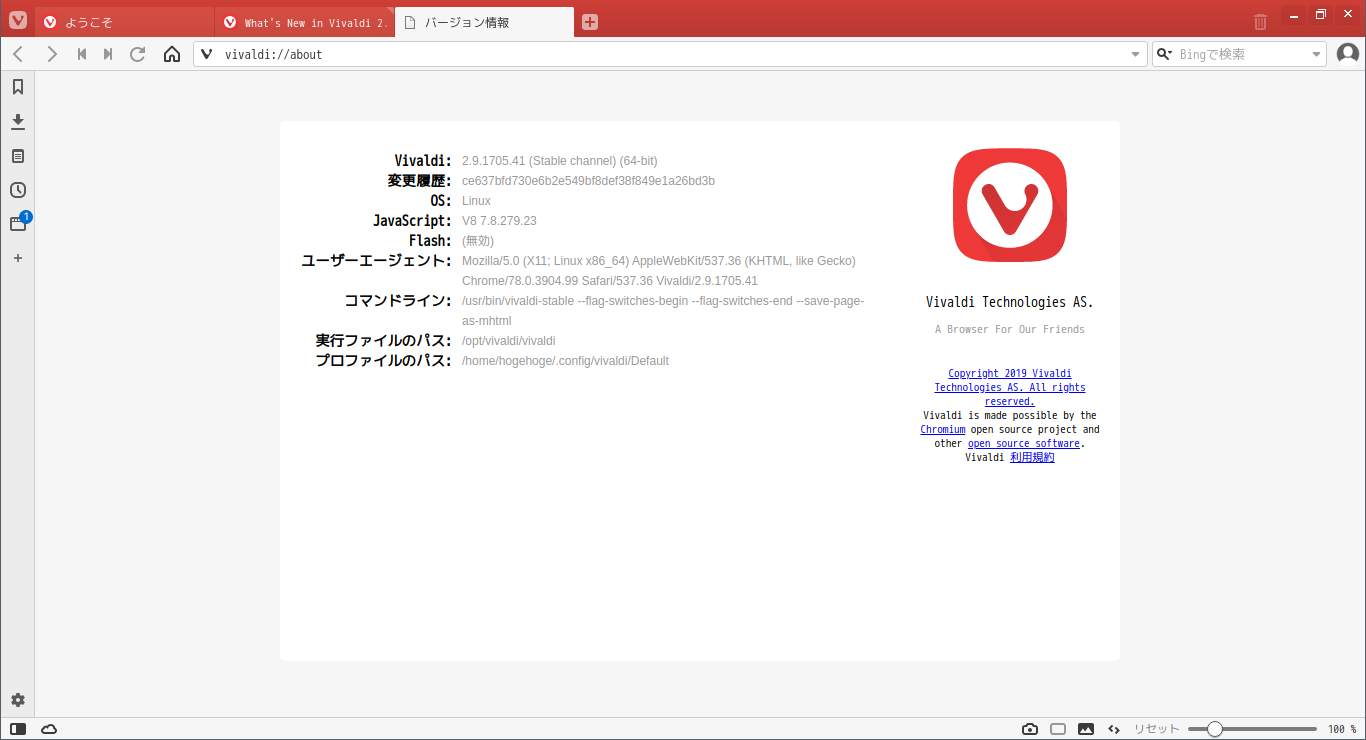Viewport: 1366px width, 740px height.
Task: Click the revision hash ce637bfd730e6b2e549bf8def38f849e1a26bd3b
Action: [x=588, y=181]
